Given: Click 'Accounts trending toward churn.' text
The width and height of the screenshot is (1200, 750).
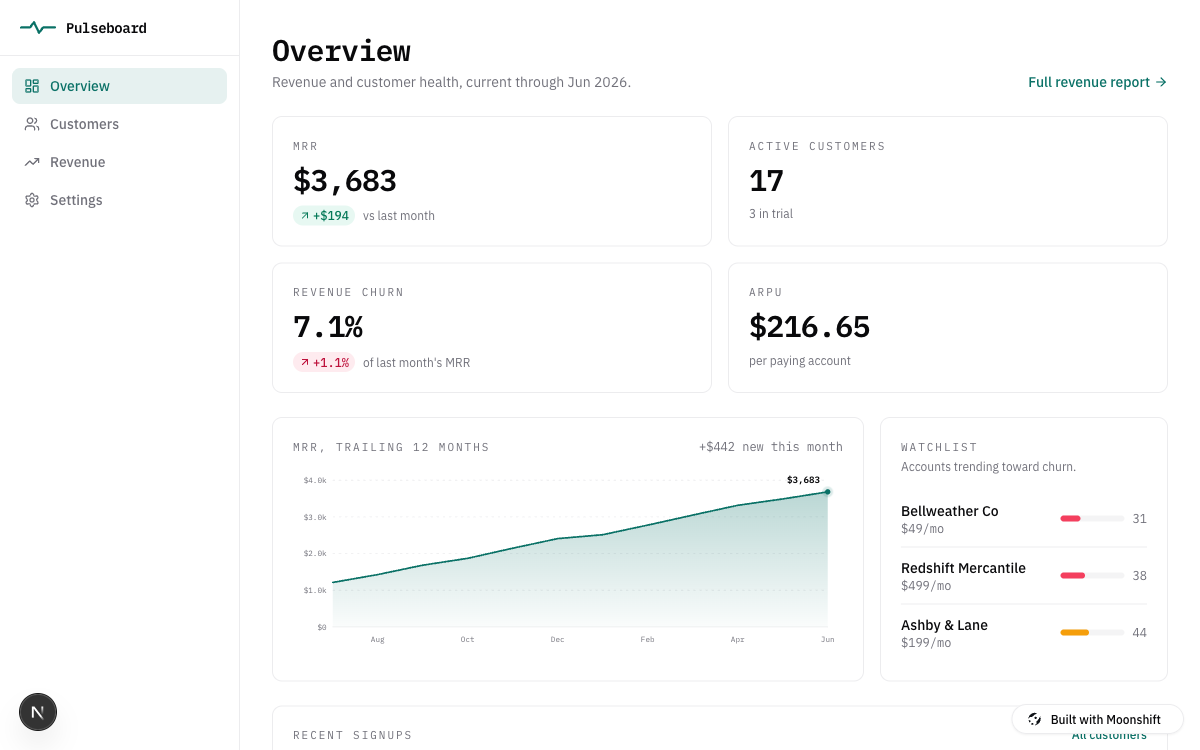Looking at the screenshot, I should point(988,467).
